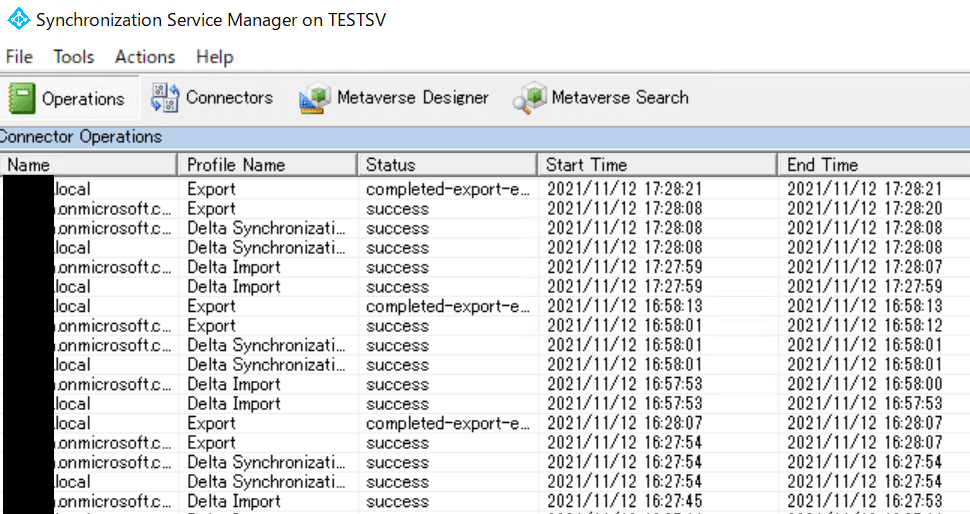The width and height of the screenshot is (970, 514).
Task: Click Connectors toolbar label
Action: click(x=230, y=98)
